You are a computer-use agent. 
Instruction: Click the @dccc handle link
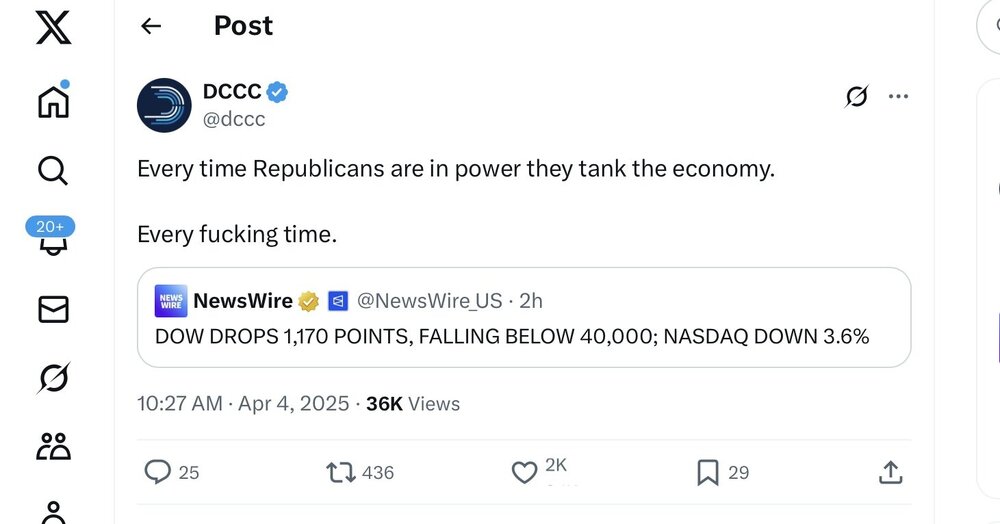(x=234, y=120)
